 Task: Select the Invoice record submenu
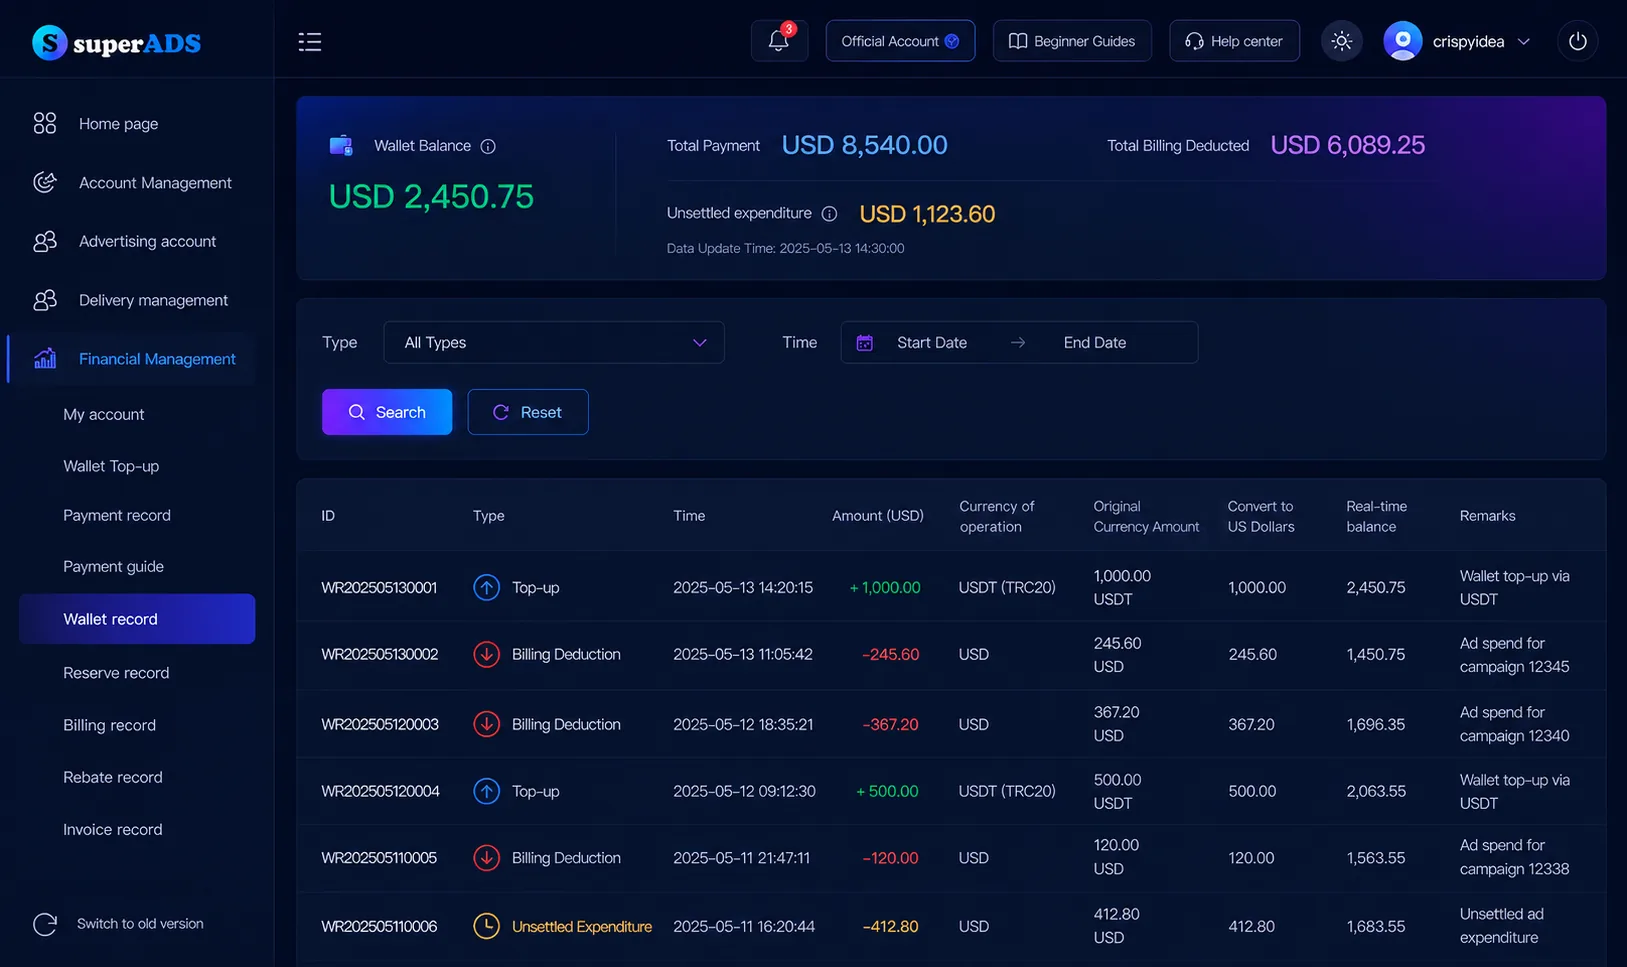point(113,829)
